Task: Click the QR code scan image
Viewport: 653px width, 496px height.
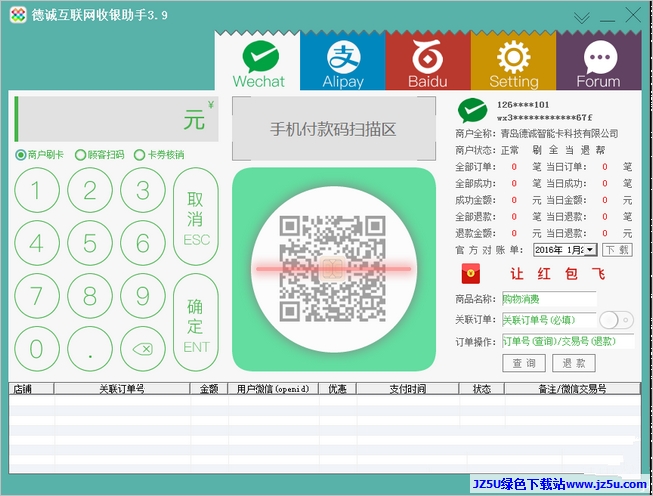Action: 334,269
